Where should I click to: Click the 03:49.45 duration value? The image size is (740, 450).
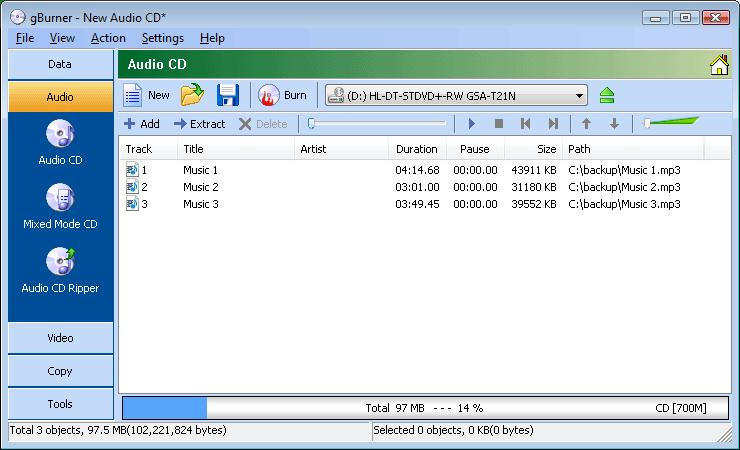417,204
